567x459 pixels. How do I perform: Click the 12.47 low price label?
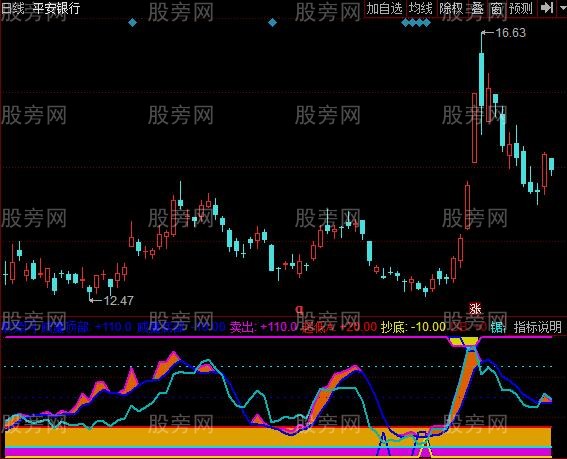click(118, 301)
